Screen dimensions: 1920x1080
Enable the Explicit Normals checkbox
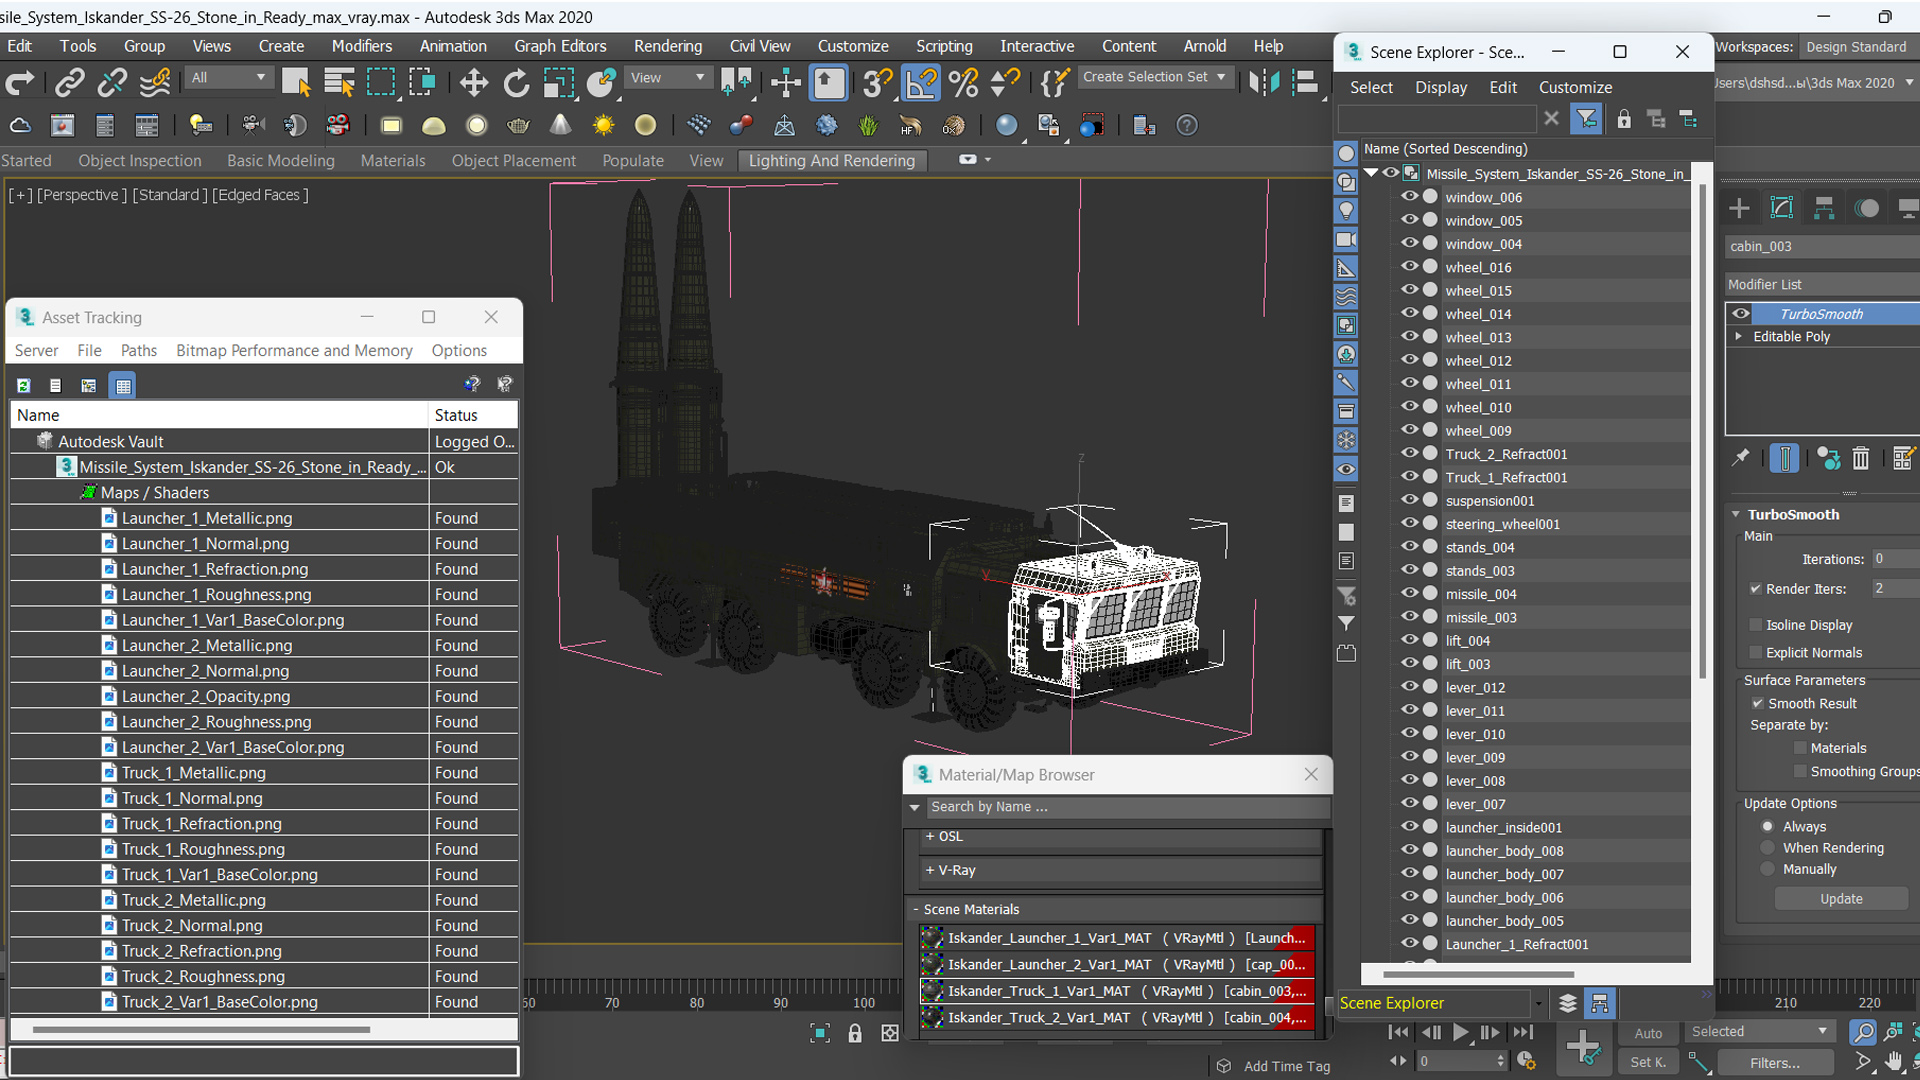[1755, 653]
